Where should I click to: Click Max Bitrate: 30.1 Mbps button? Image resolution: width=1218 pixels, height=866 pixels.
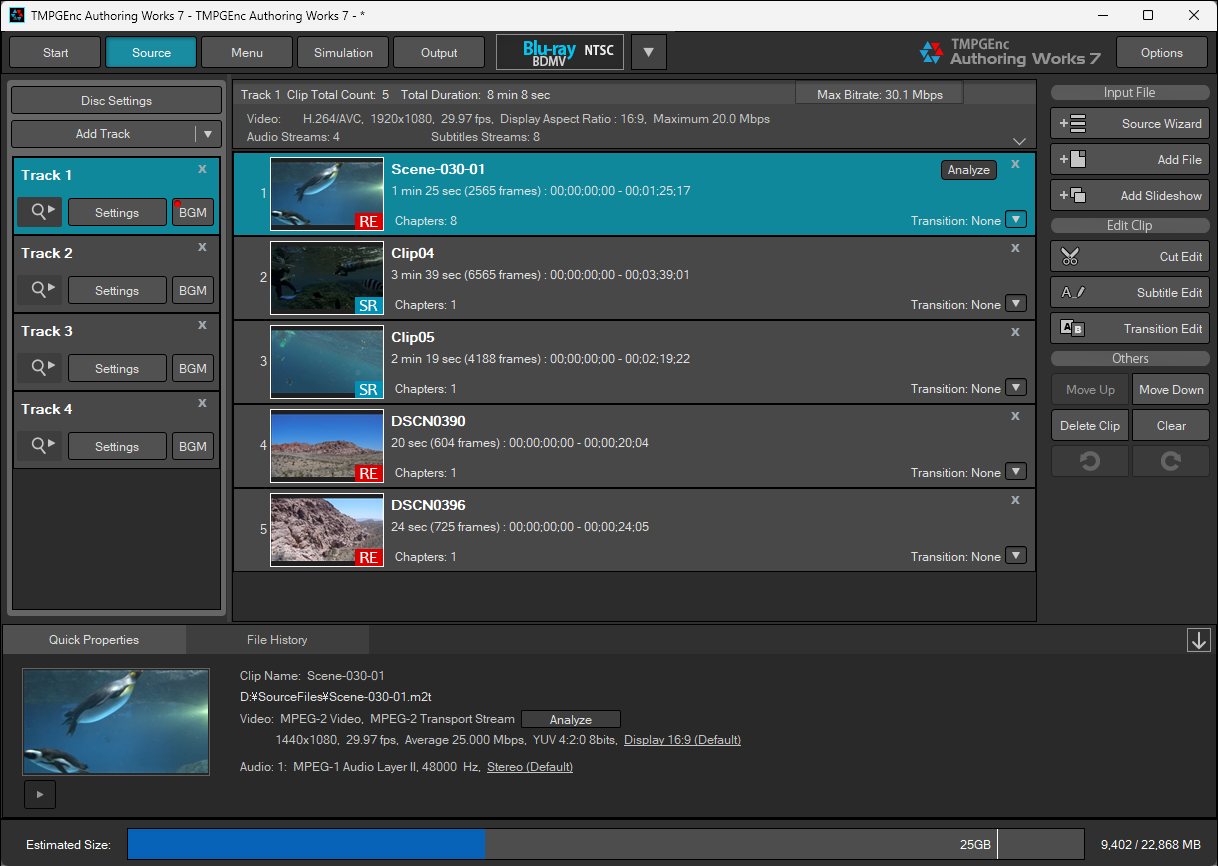[880, 94]
